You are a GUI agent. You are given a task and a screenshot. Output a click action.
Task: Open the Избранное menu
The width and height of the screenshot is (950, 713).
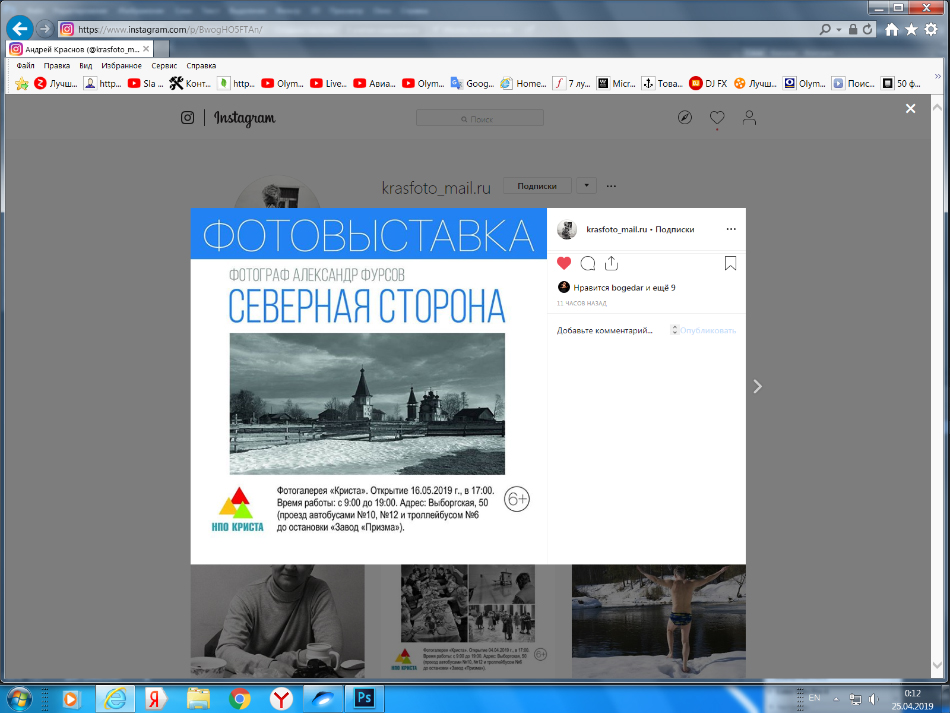pos(121,65)
